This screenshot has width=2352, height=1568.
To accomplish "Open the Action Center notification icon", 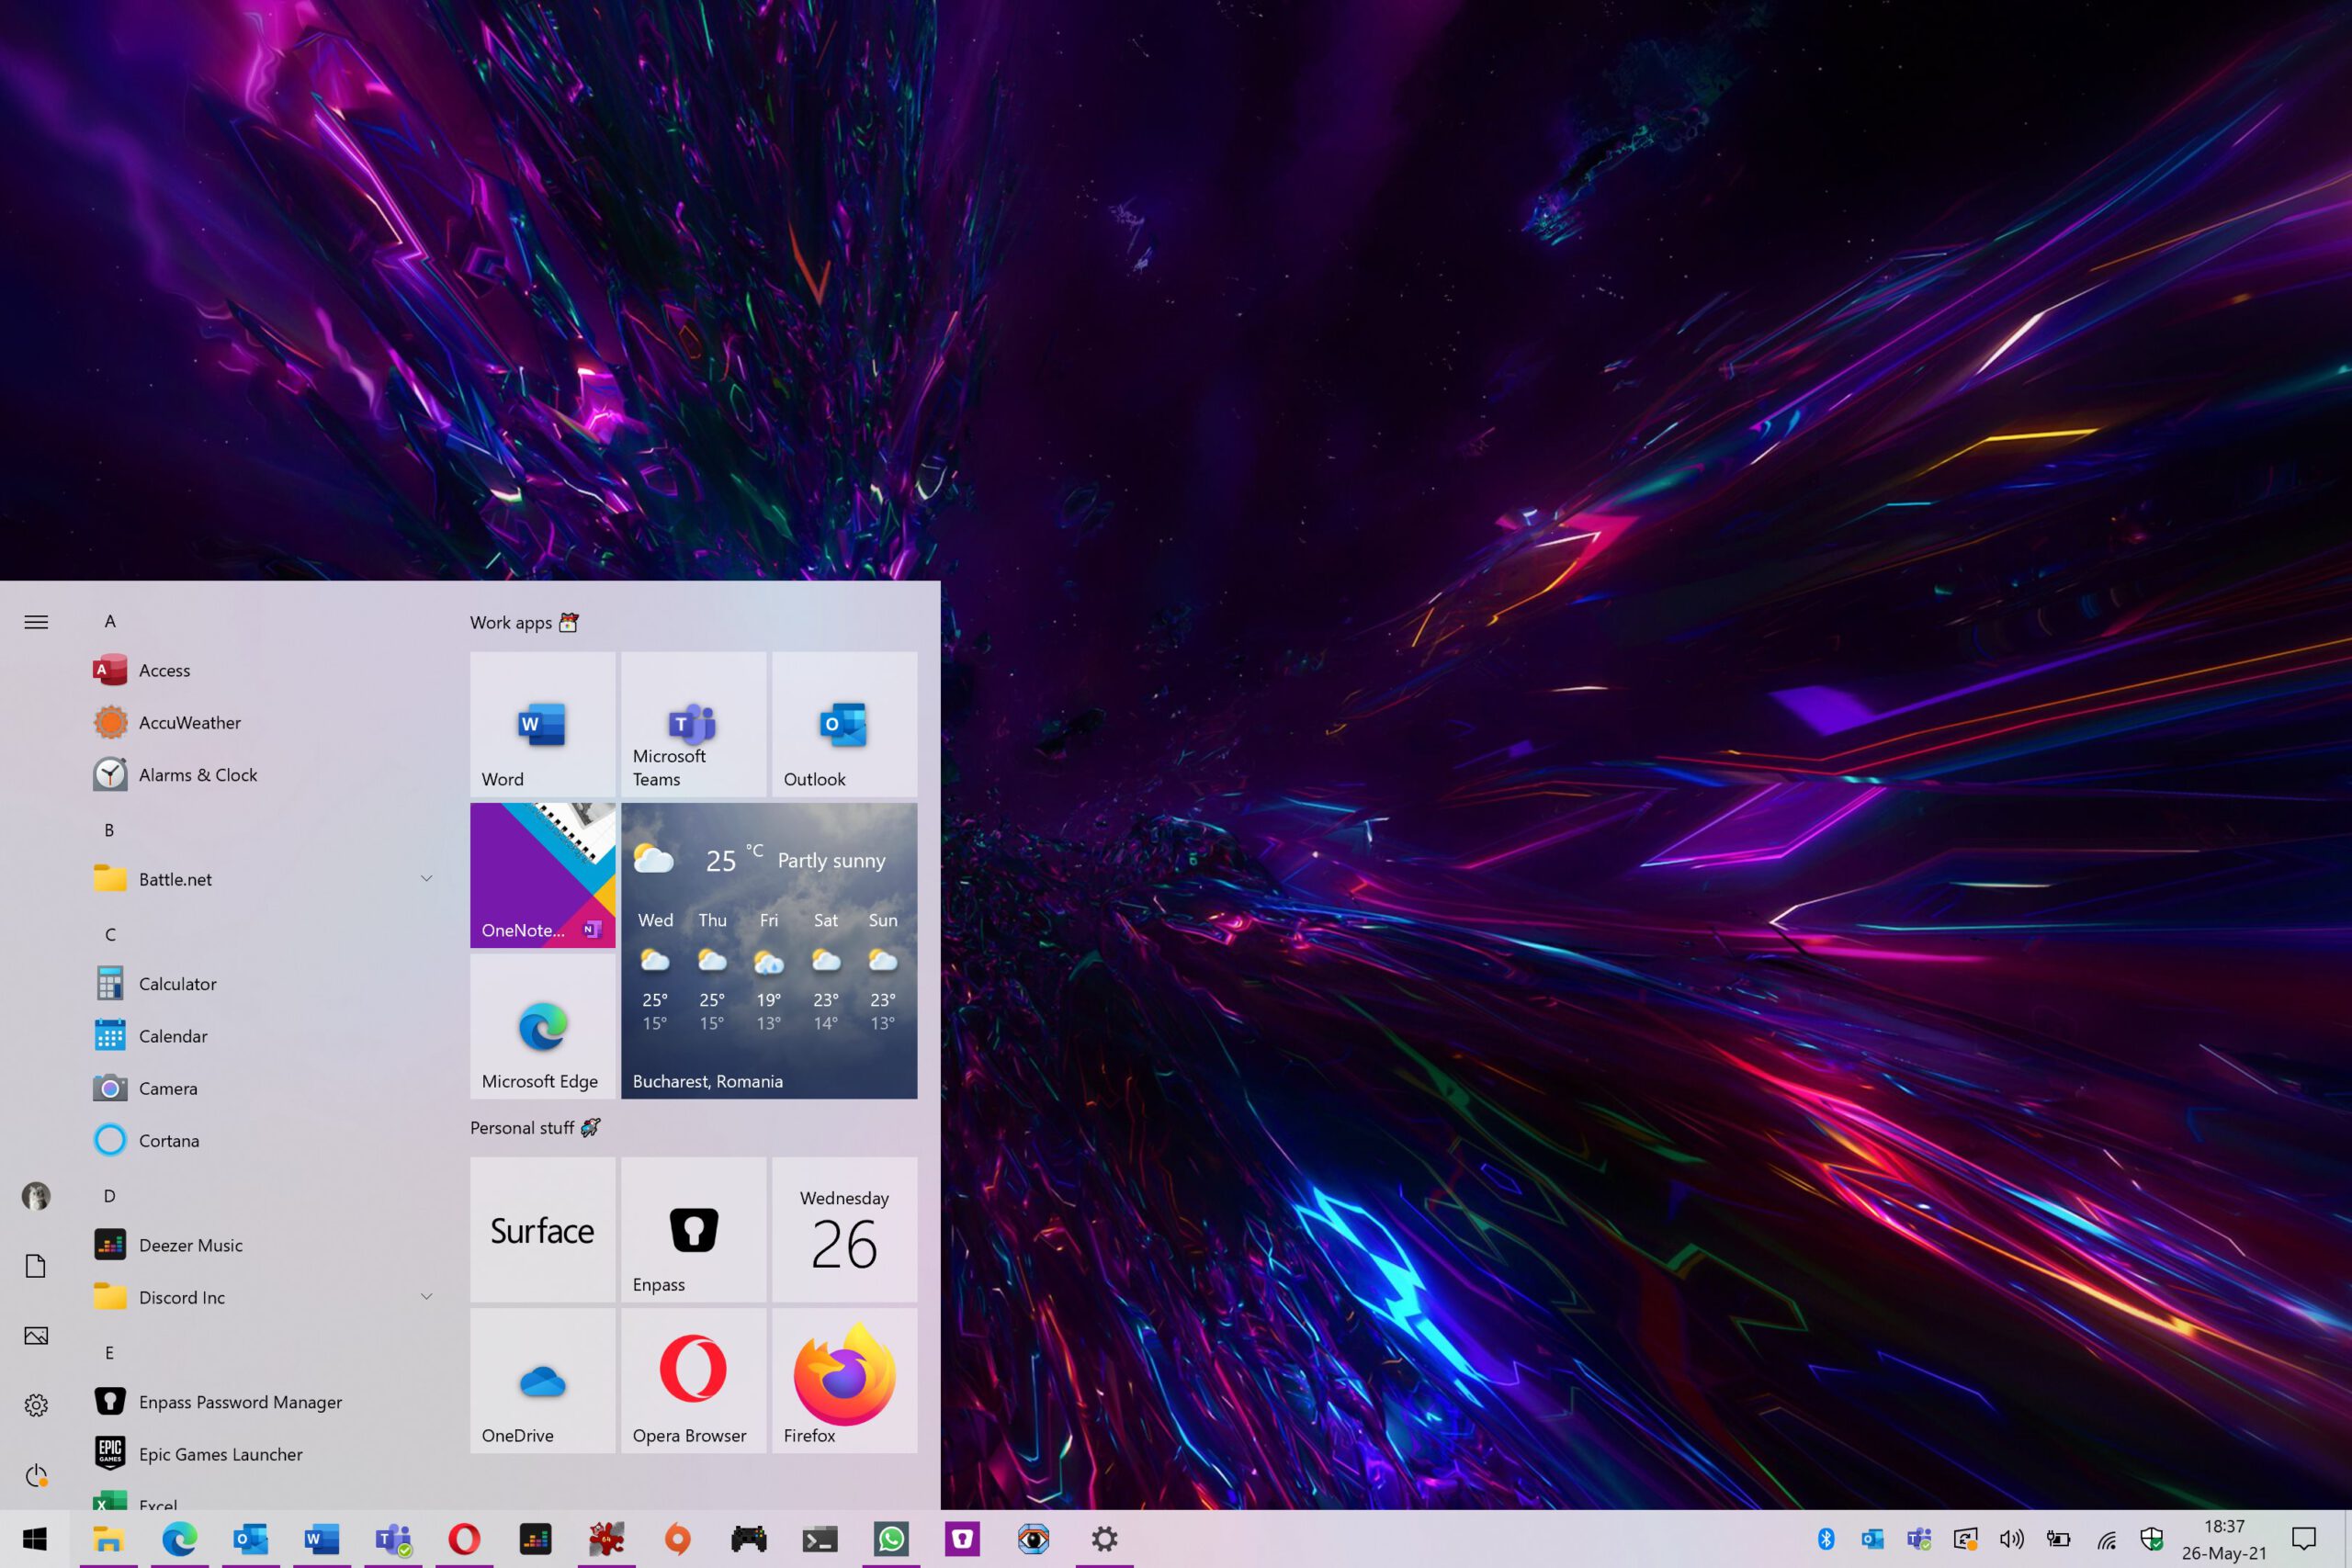I will 2304,1539.
